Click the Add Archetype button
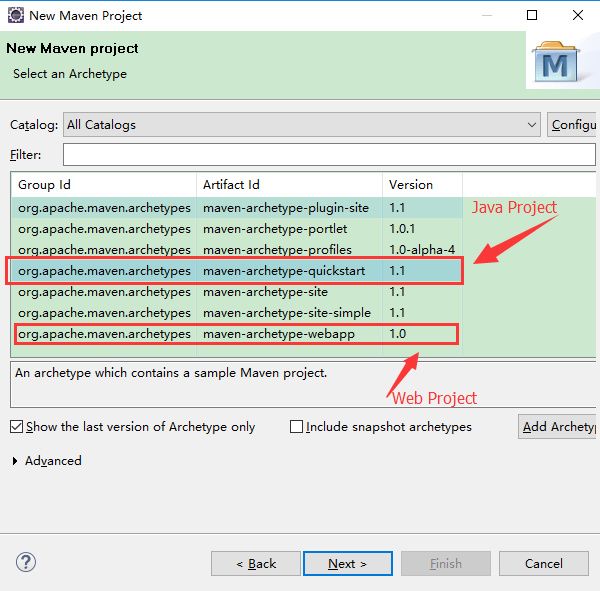This screenshot has width=600, height=591. tap(557, 426)
